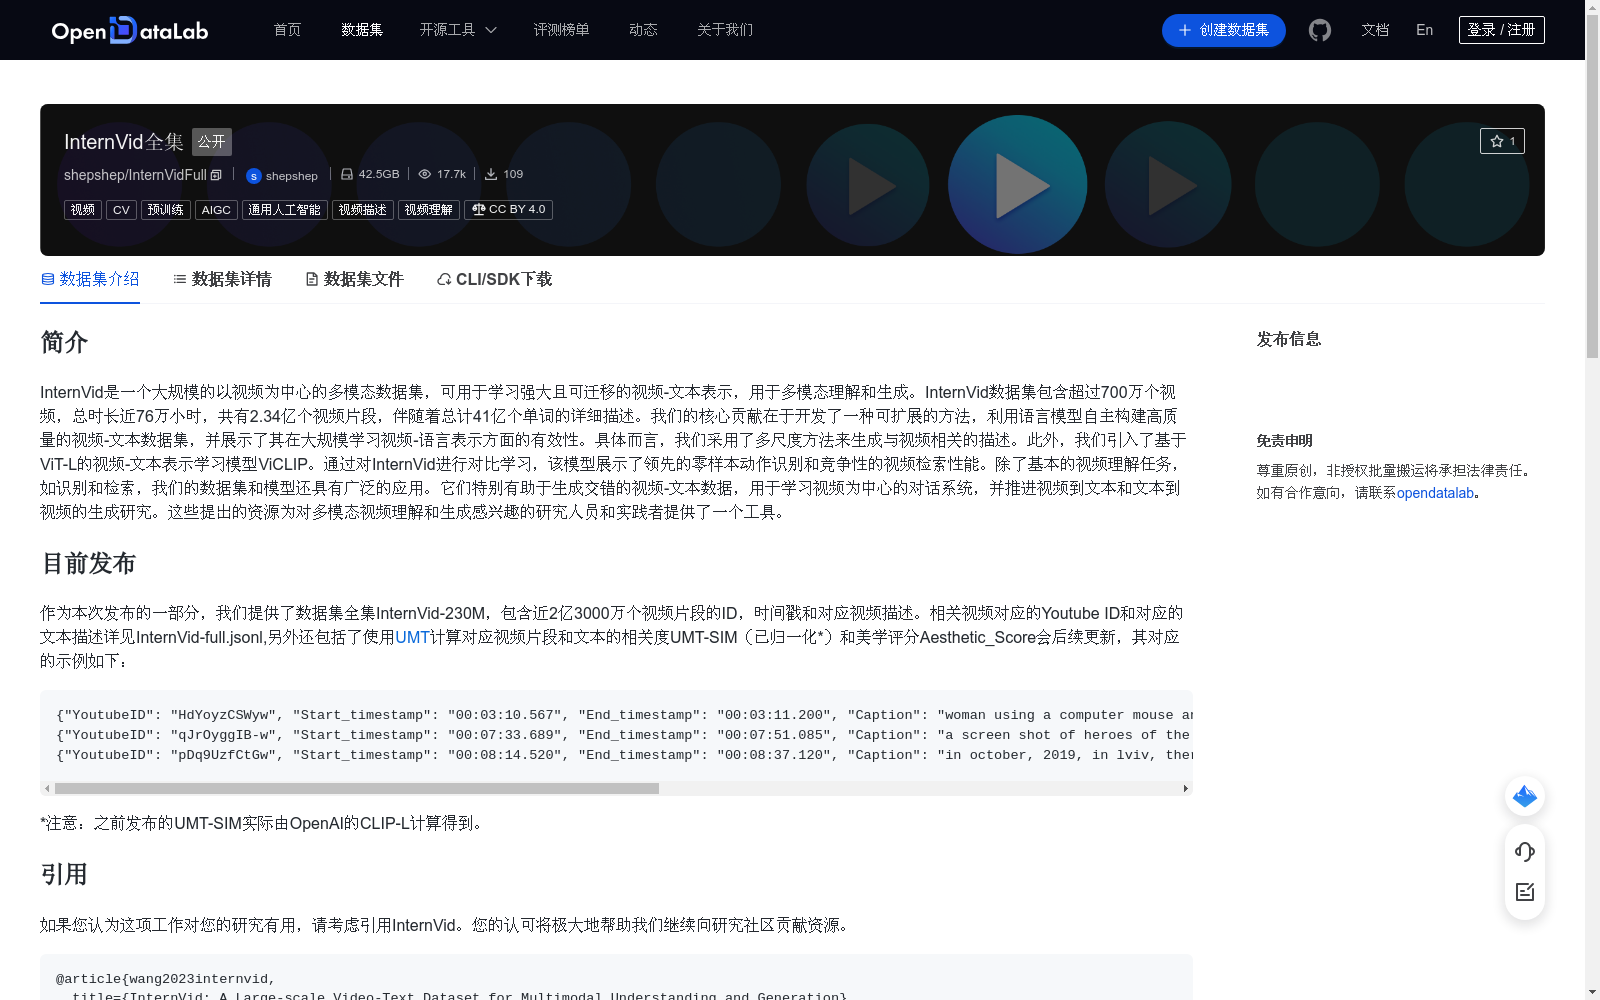The image size is (1600, 1000).
Task: Click the 免责申明 sidebar heading
Action: click(x=1285, y=441)
